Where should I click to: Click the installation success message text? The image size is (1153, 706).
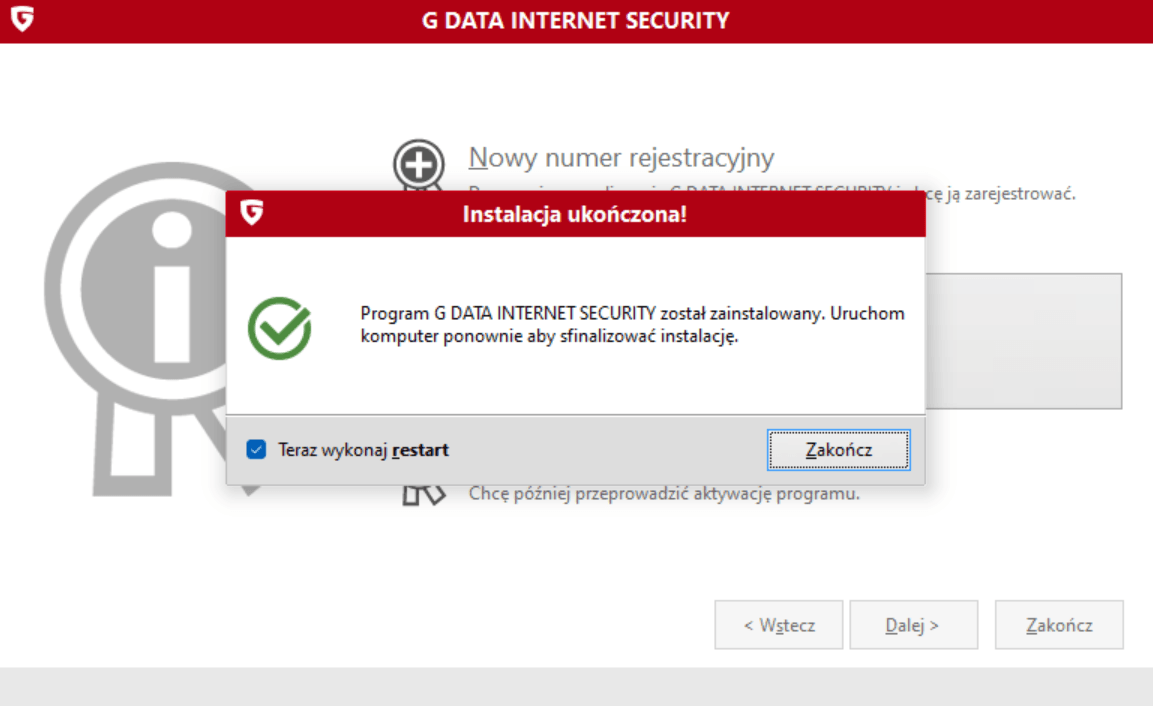click(632, 325)
